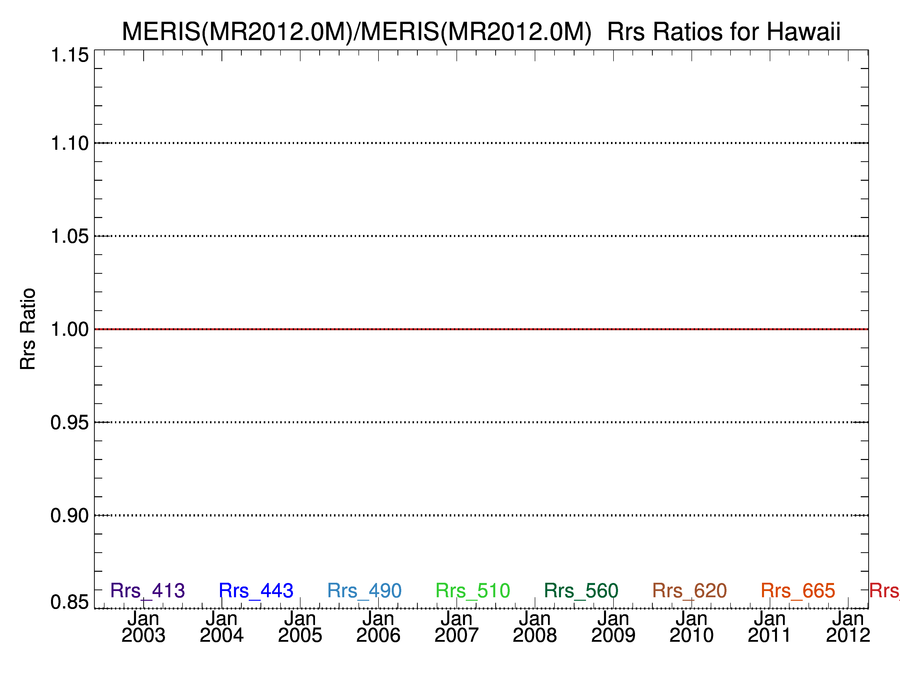
Task: Click the Rrs Ratio y-axis label
Action: [28, 329]
